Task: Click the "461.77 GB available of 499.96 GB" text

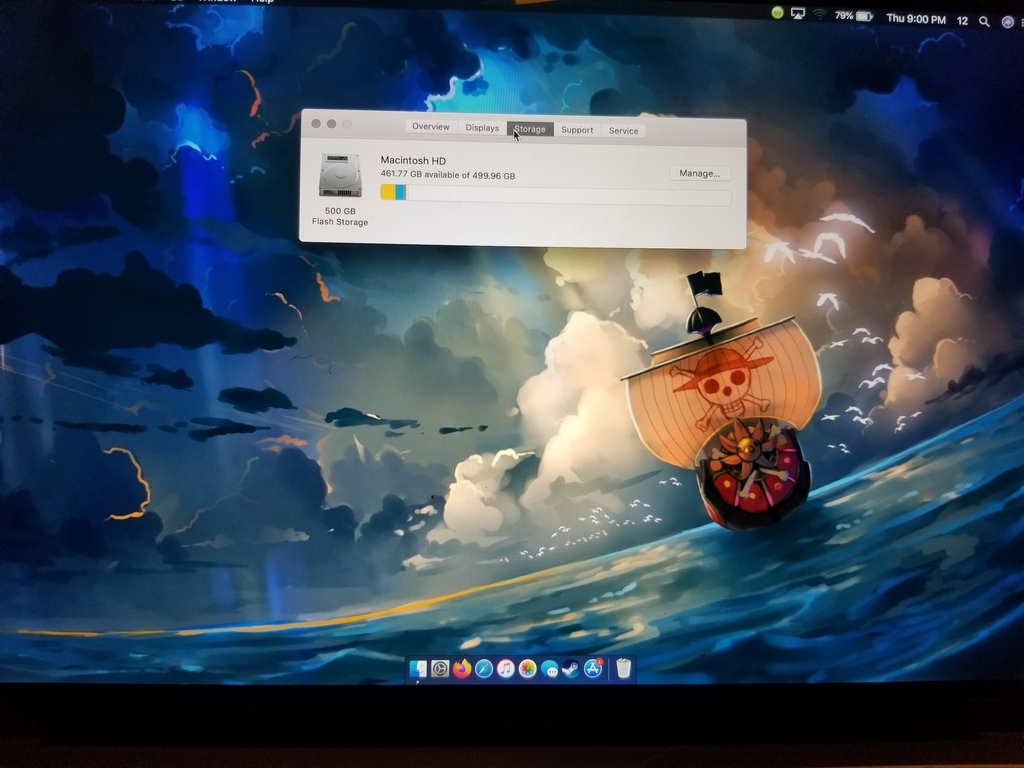Action: click(448, 175)
